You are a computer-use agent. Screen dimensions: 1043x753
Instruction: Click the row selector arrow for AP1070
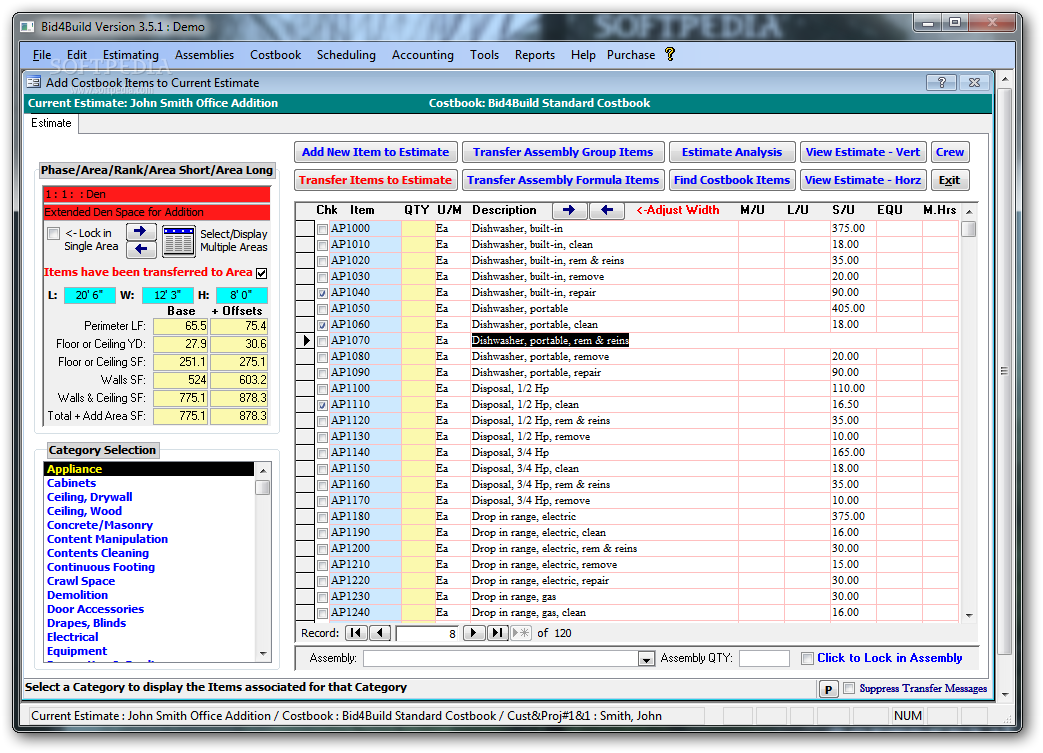tap(306, 341)
